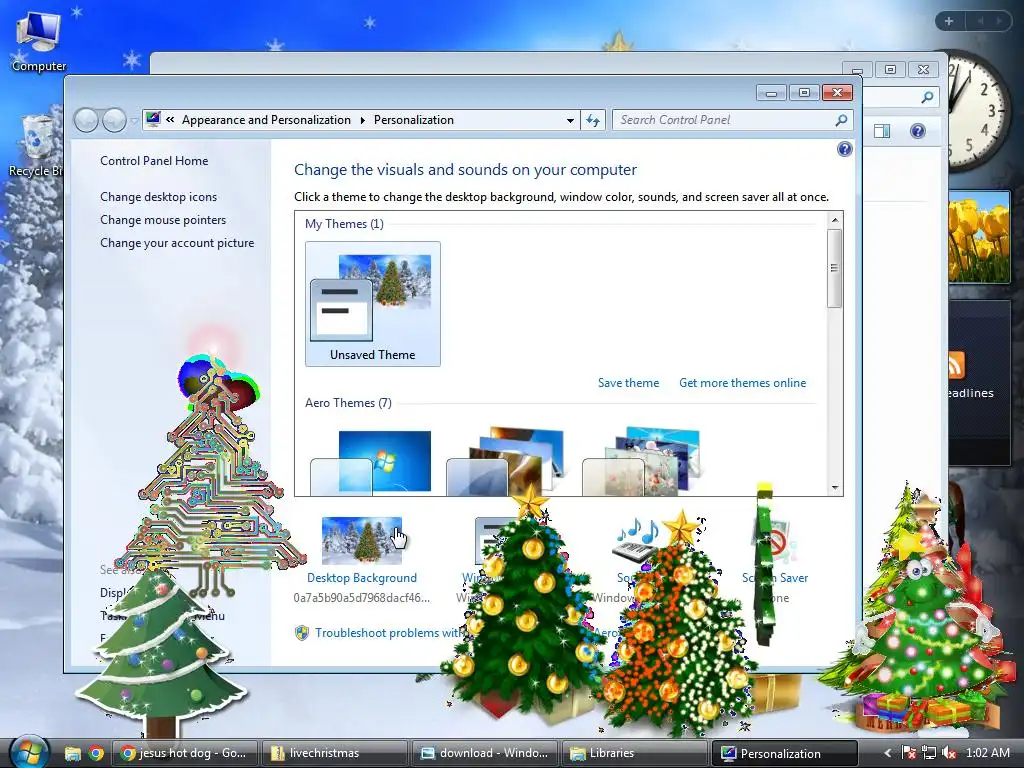Click the Personalization breadcrumb
The image size is (1024, 768).
click(413, 120)
